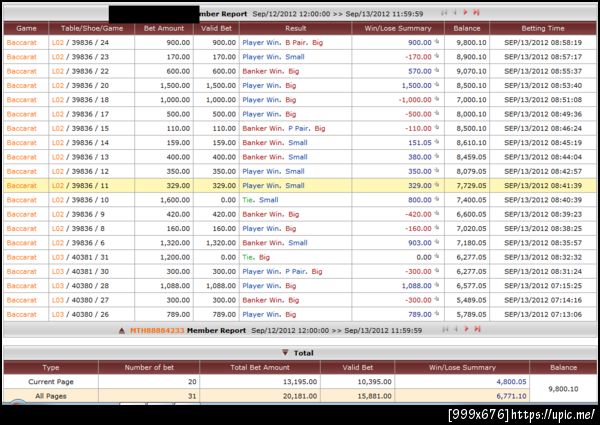
Task: Sort by Betting Time column header
Action: (543, 28)
